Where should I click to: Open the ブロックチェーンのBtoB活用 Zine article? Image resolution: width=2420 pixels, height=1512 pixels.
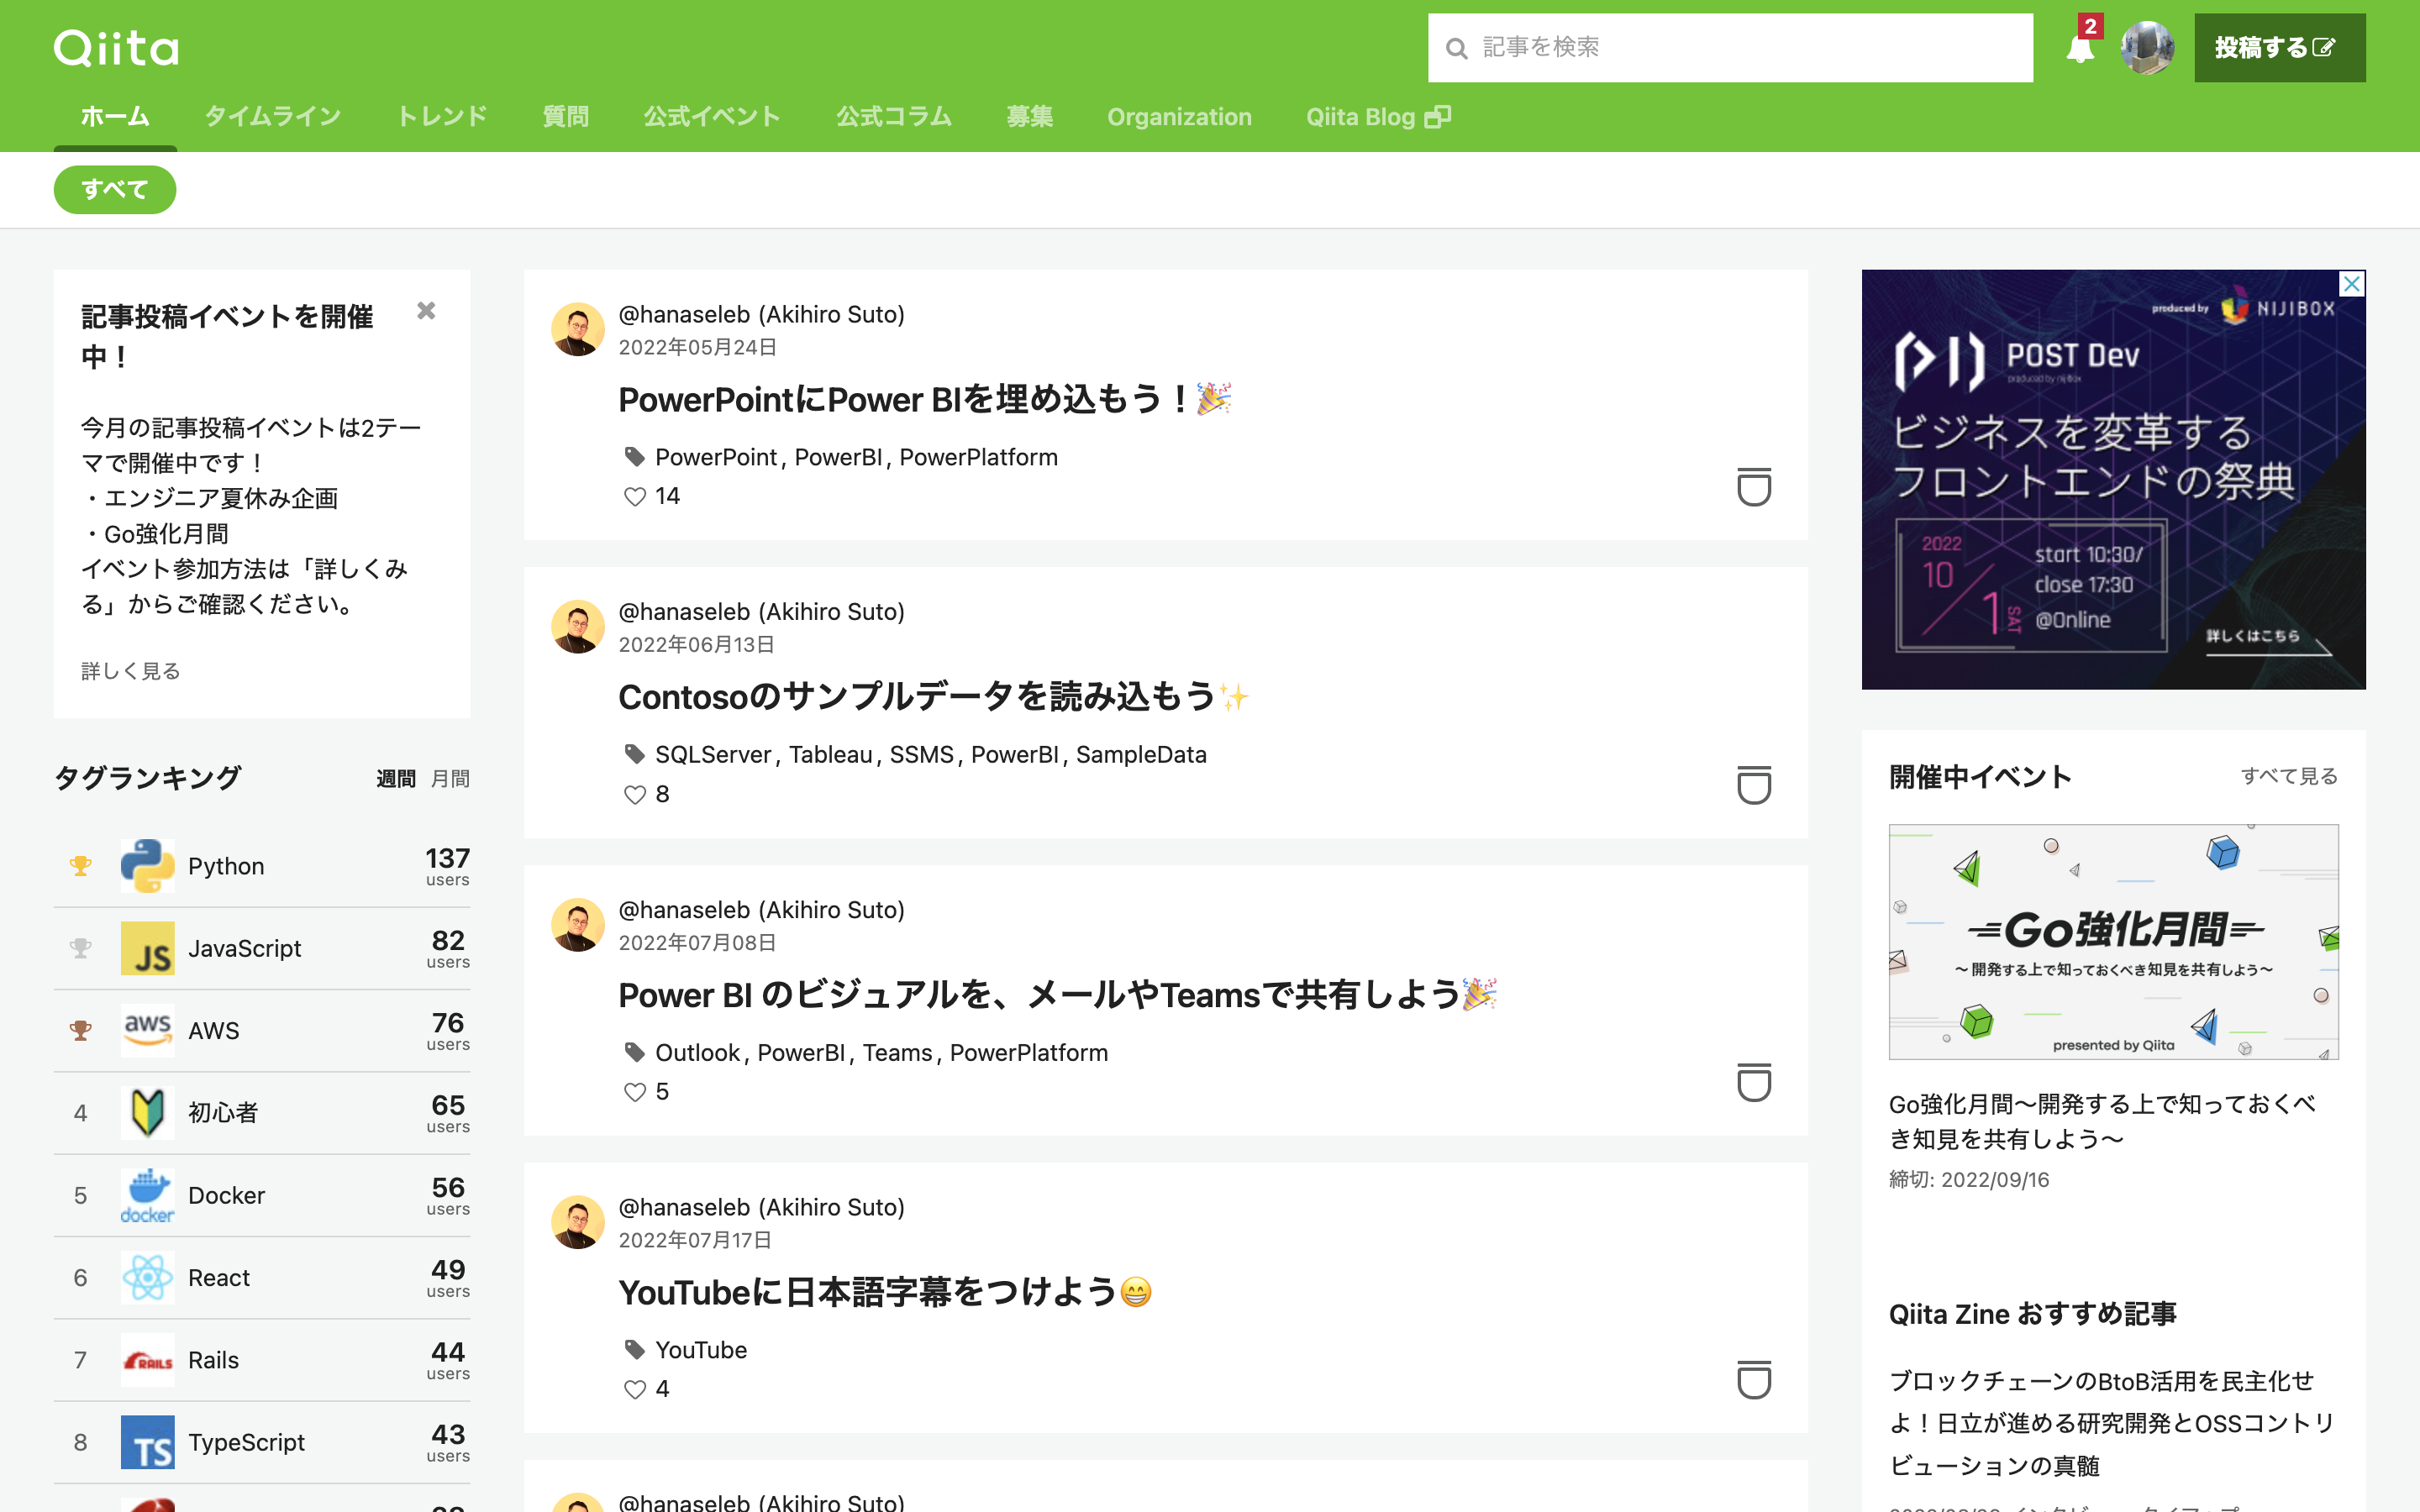point(2111,1423)
